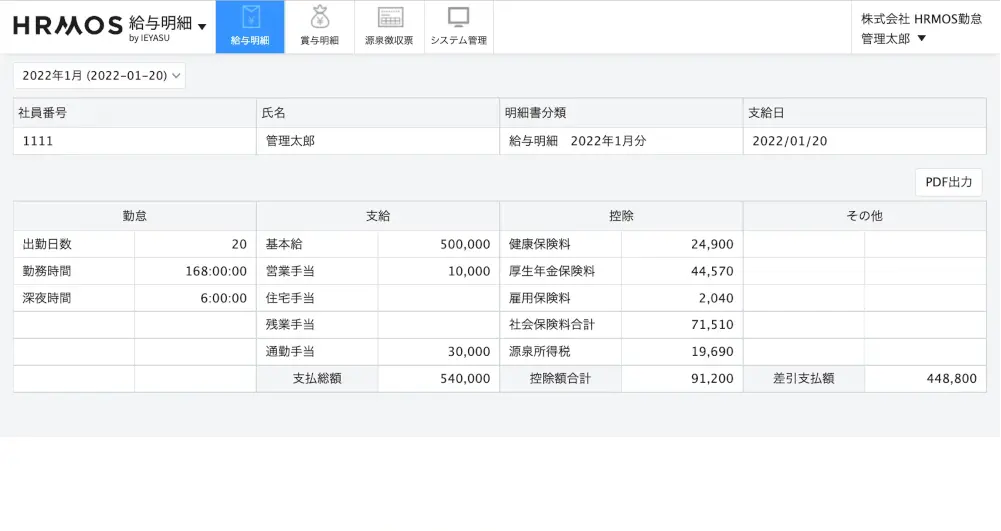The width and height of the screenshot is (1001, 531).
Task: Click the 深夜時間 value 6:00:00
Action: tap(223, 298)
